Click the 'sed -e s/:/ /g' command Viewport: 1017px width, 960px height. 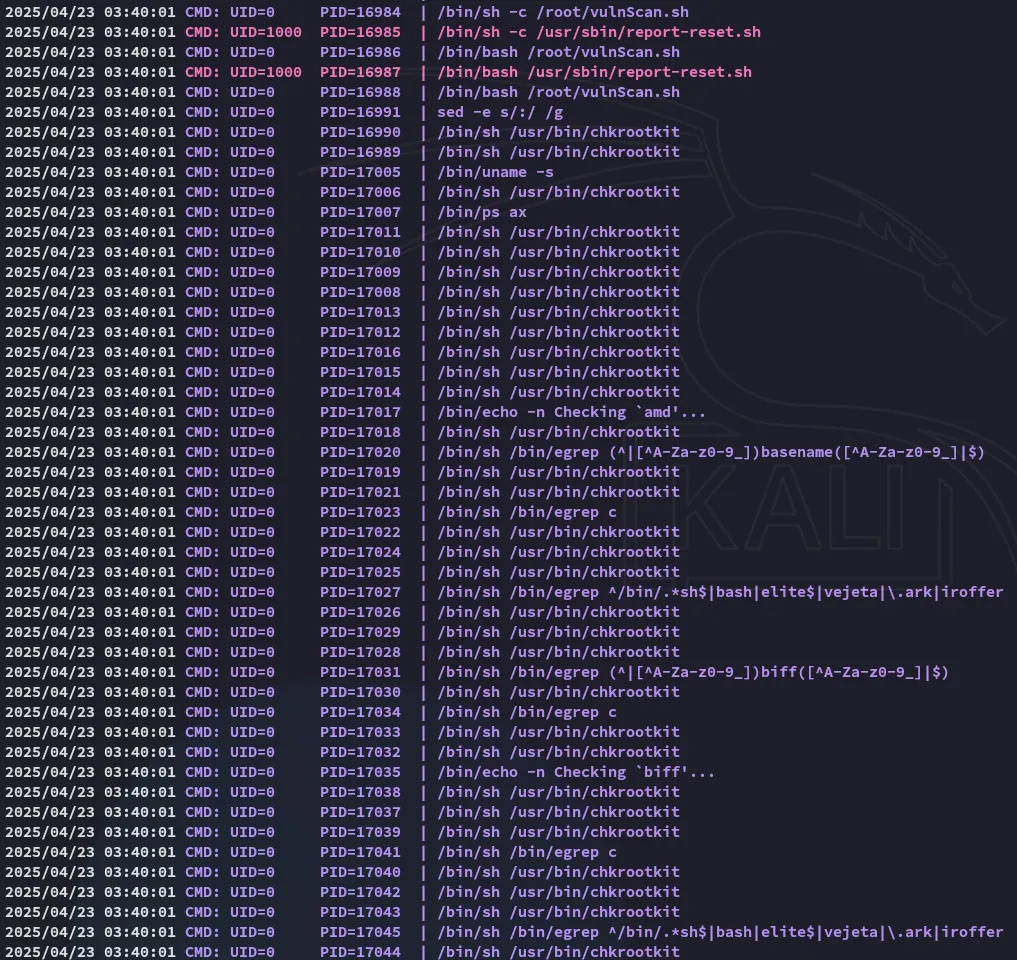click(500, 112)
